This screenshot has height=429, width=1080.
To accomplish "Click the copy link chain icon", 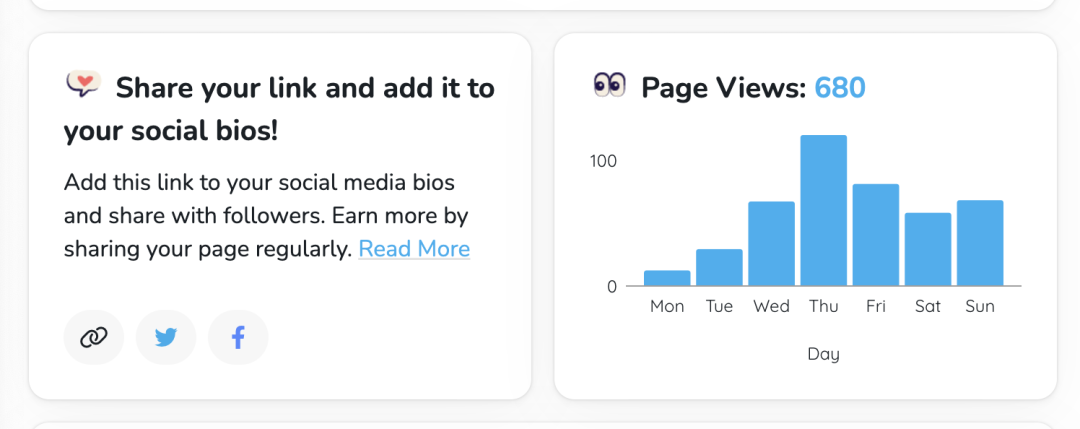I will [x=94, y=337].
